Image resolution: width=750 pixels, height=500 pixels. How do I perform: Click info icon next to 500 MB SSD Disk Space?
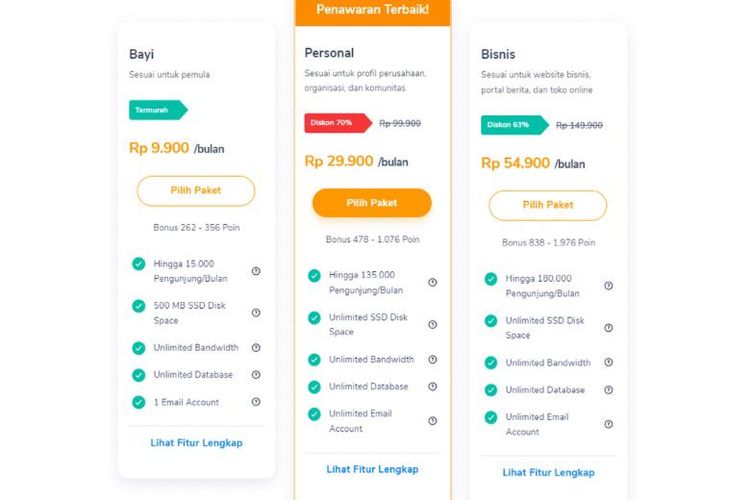coord(256,313)
